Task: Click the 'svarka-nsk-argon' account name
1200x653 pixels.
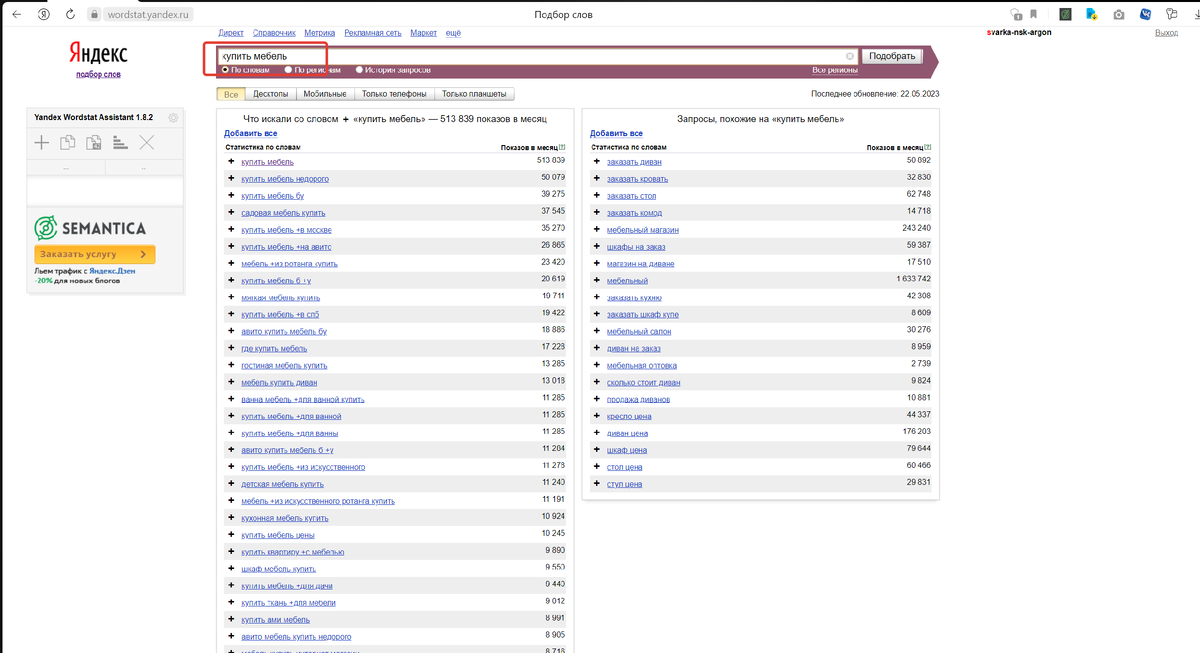Action: click(1019, 33)
